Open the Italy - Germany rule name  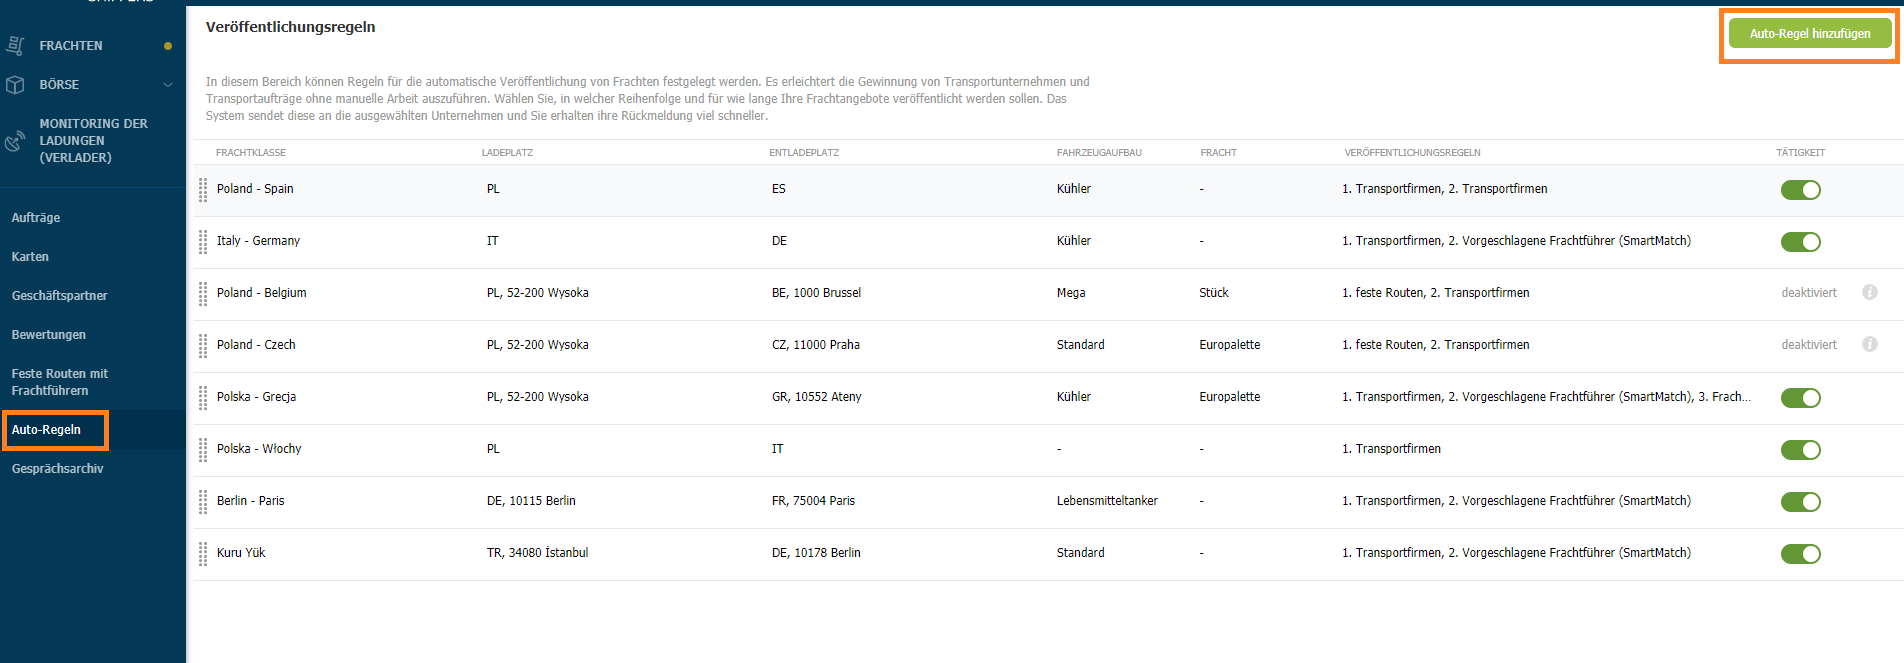(258, 241)
